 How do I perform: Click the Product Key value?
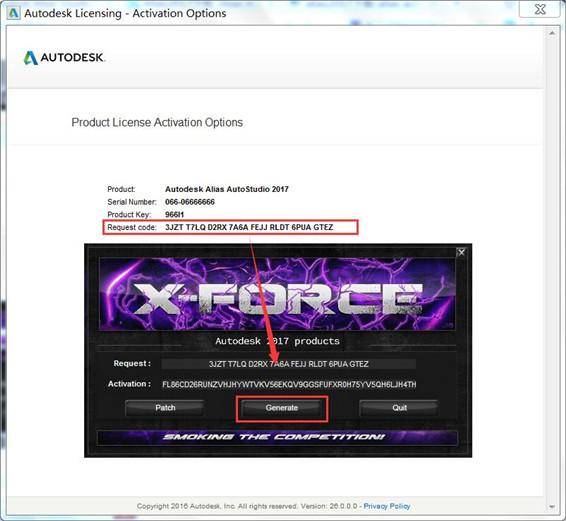[174, 214]
